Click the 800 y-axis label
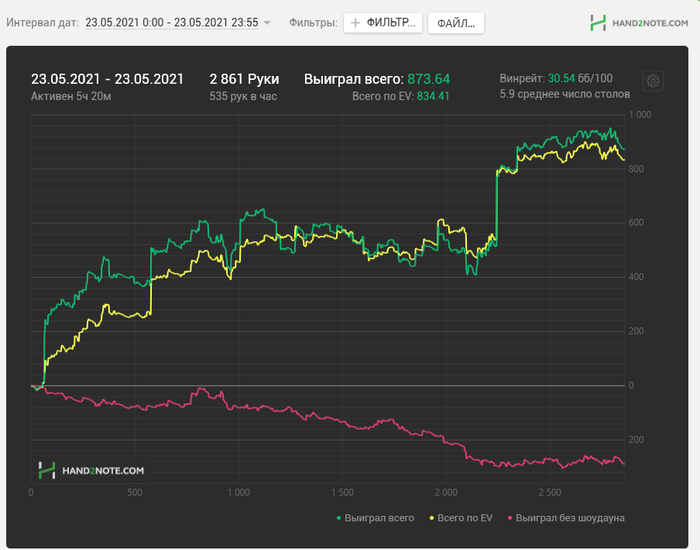The height and width of the screenshot is (550, 700). click(x=636, y=169)
